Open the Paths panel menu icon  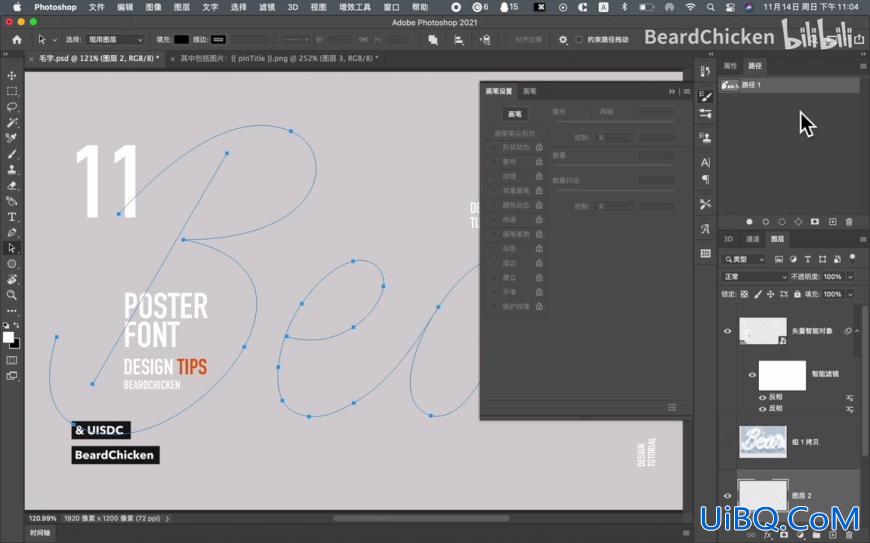pos(863,66)
